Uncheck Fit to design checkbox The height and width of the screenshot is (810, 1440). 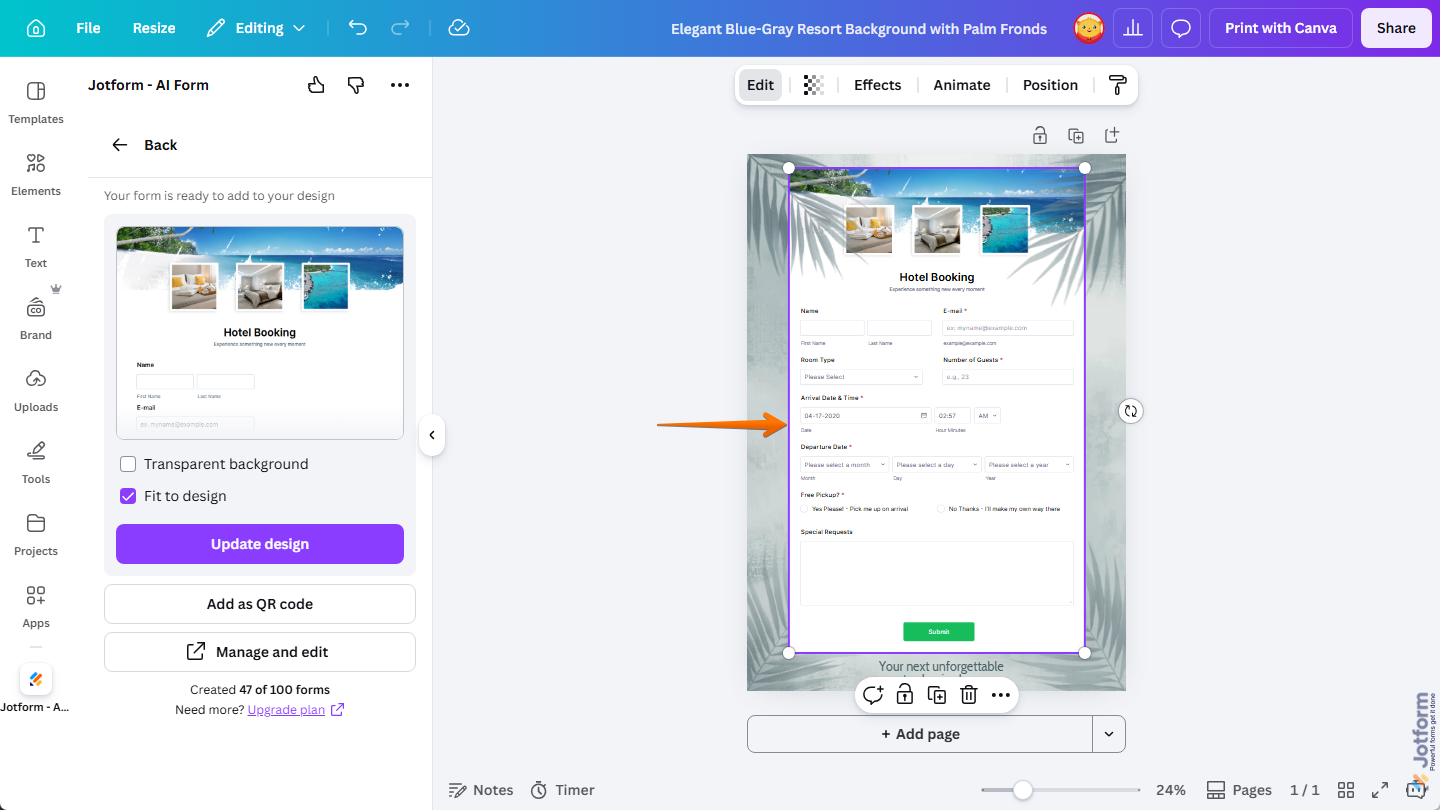click(128, 496)
